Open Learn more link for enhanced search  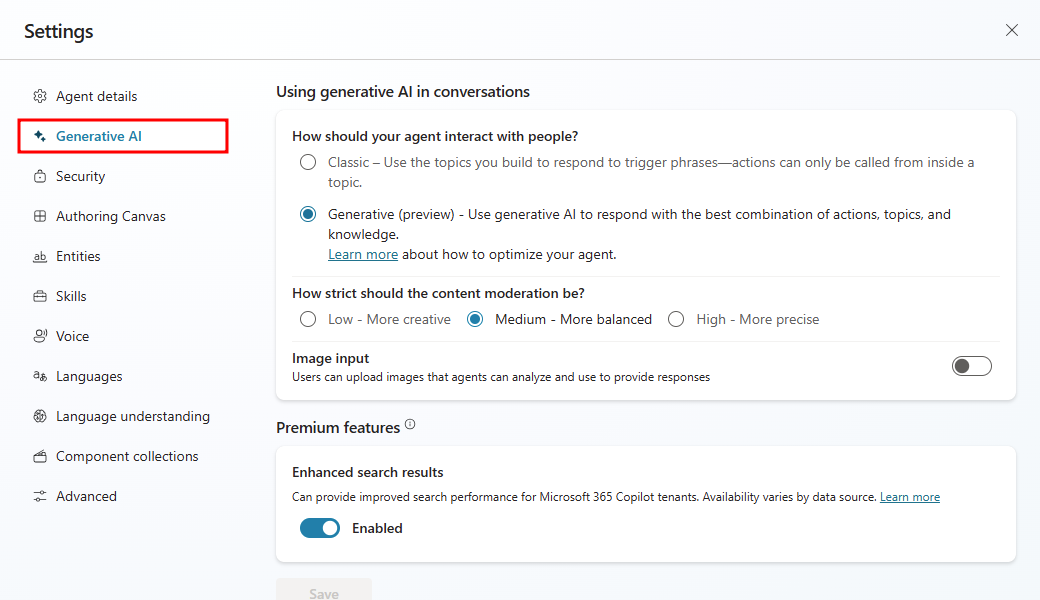(x=909, y=497)
